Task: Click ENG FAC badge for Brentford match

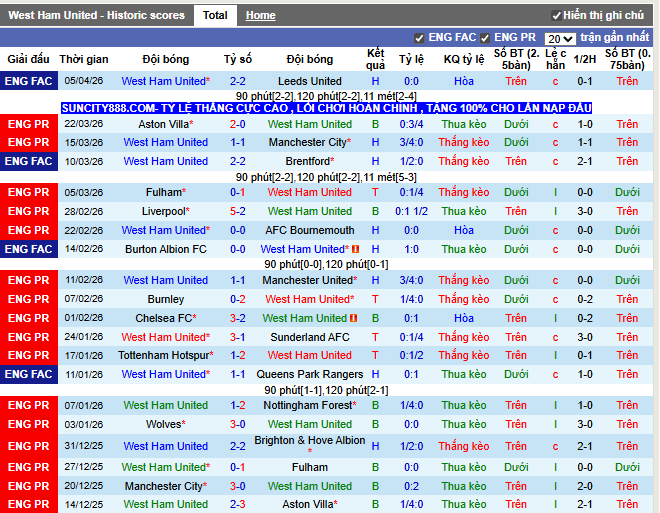Action: tap(28, 161)
